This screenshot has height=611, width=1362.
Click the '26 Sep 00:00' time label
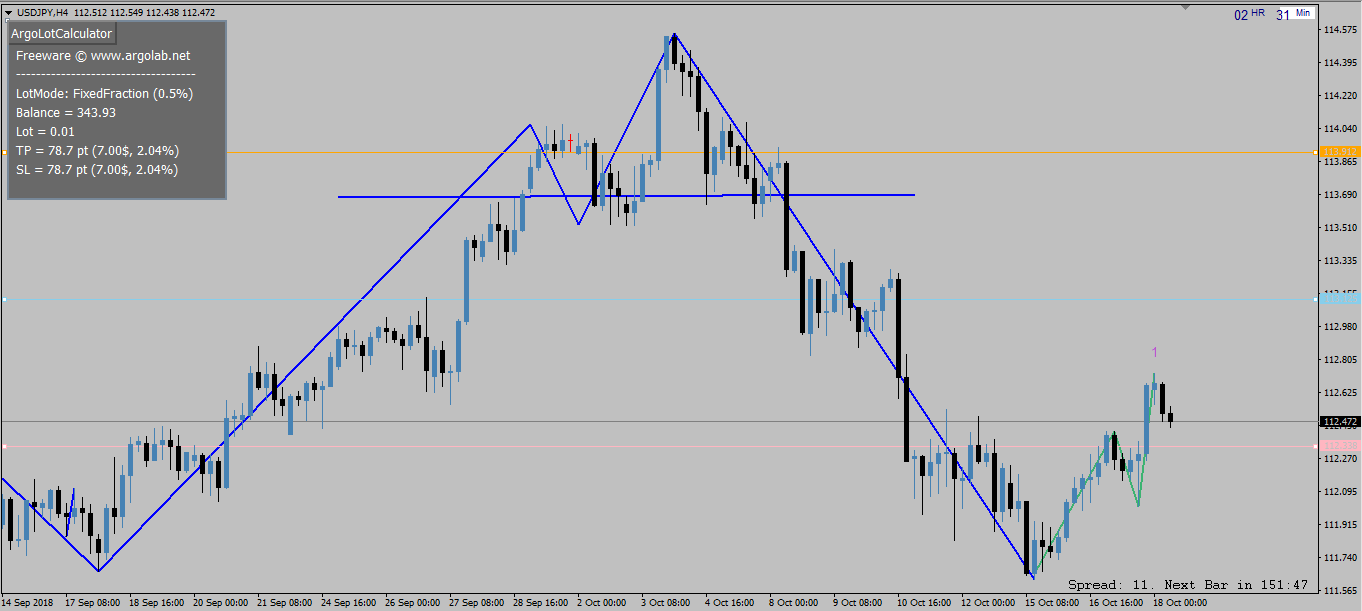pyautogui.click(x=413, y=604)
